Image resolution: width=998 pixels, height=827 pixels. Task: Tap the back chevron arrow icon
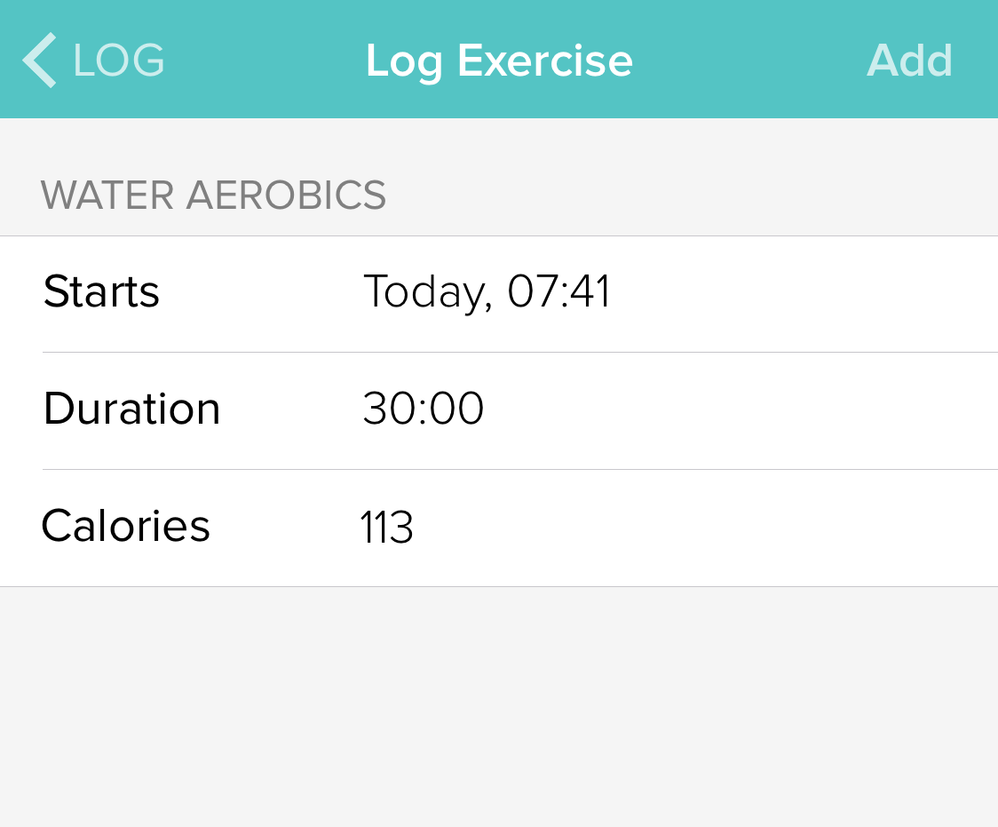tap(40, 60)
